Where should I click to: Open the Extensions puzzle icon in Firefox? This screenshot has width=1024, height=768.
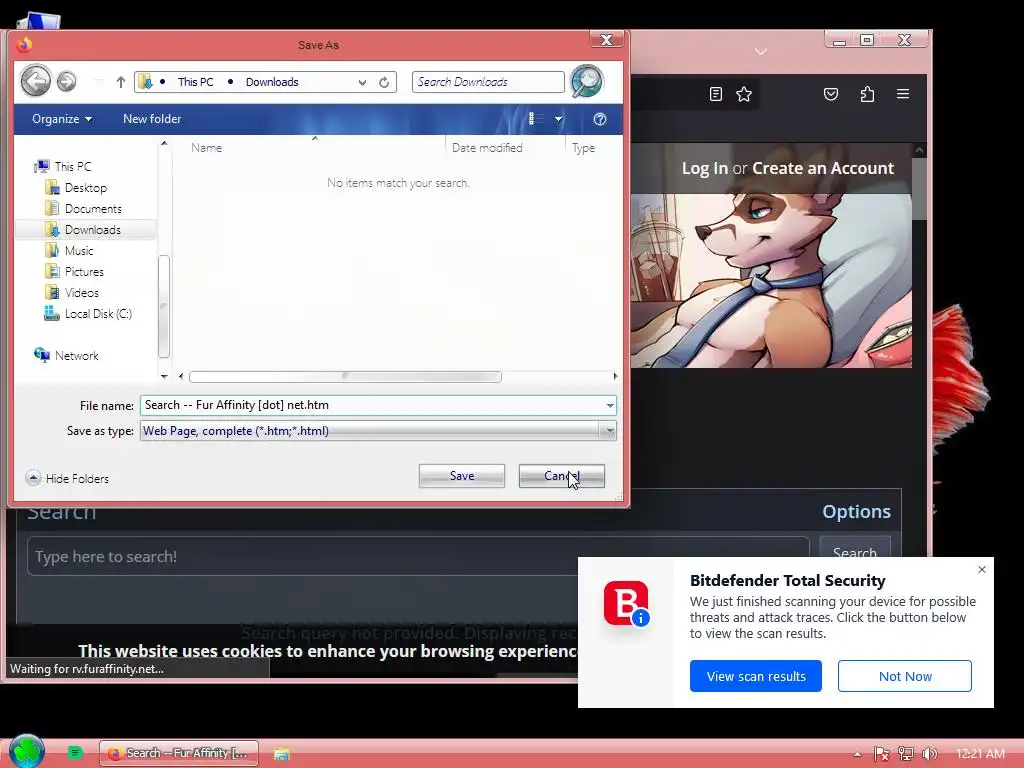click(x=867, y=94)
